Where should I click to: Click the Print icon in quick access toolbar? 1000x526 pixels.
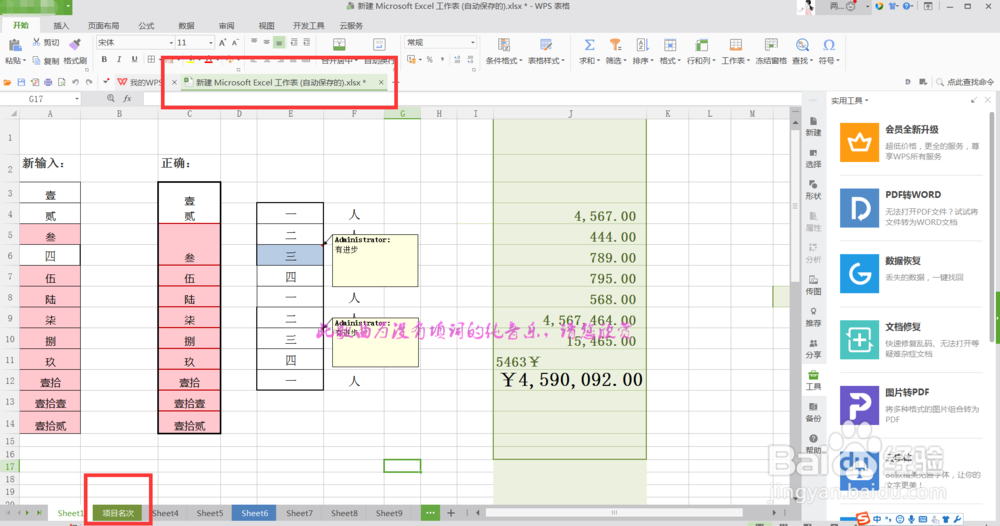48,82
